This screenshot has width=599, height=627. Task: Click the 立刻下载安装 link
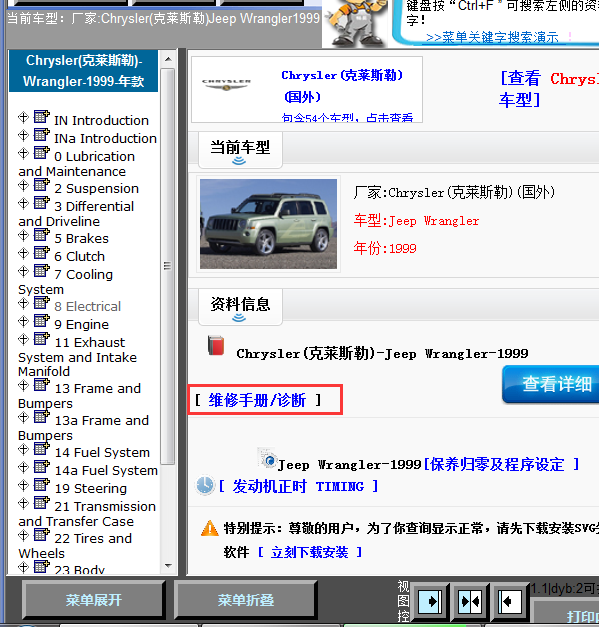(310, 552)
